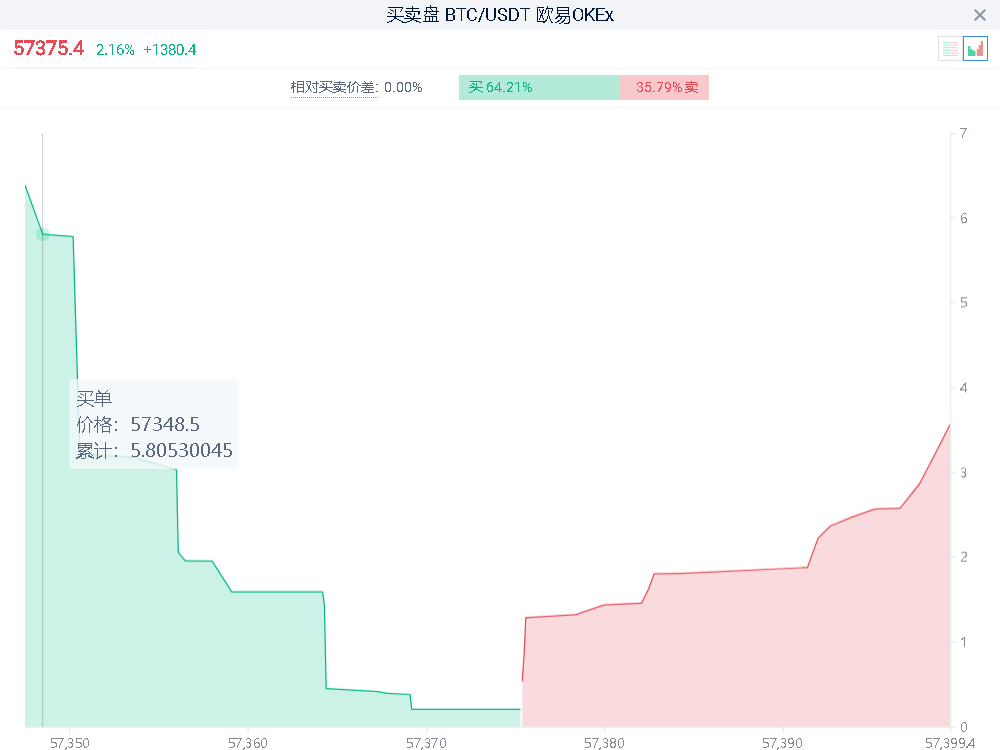The width and height of the screenshot is (1000, 750).
Task: Click the y-axis label 2
Action: pyautogui.click(x=963, y=557)
